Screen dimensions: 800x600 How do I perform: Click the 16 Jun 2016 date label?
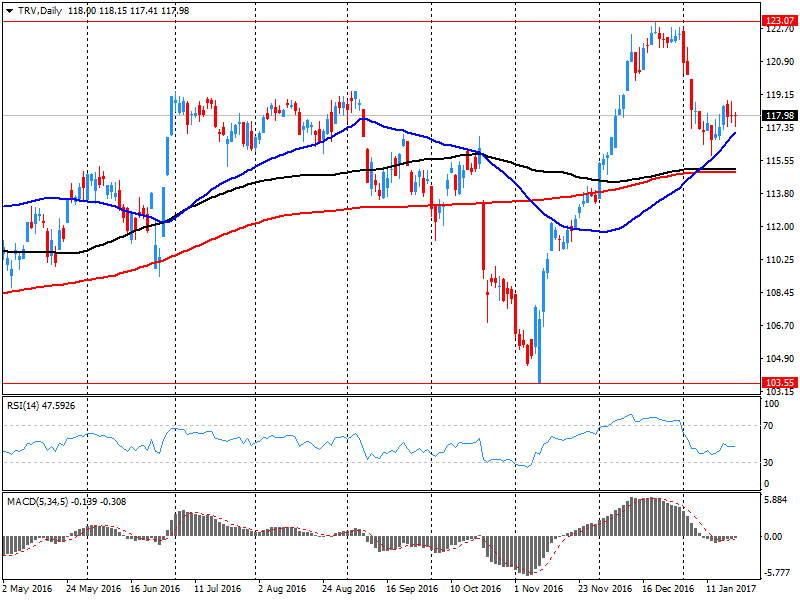[x=155, y=589]
